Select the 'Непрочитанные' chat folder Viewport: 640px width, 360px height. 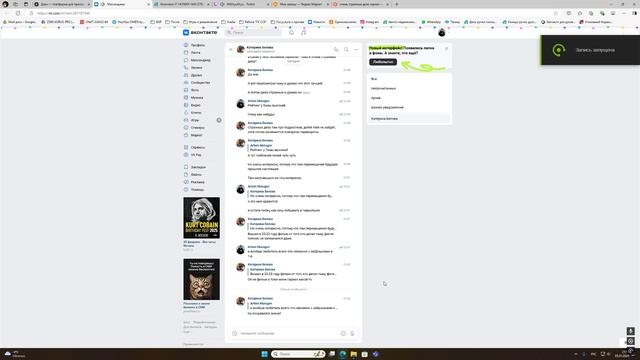click(409, 88)
